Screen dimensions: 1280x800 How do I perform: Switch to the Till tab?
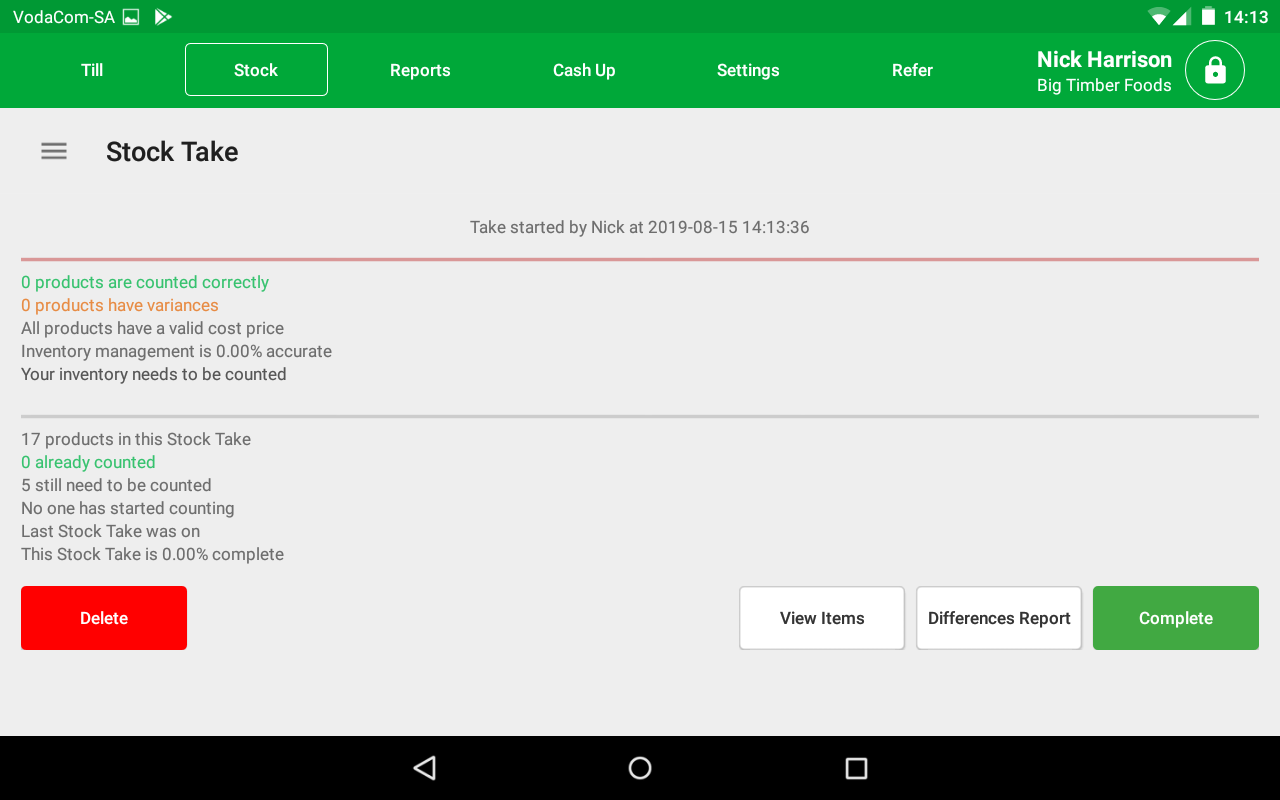coord(92,70)
